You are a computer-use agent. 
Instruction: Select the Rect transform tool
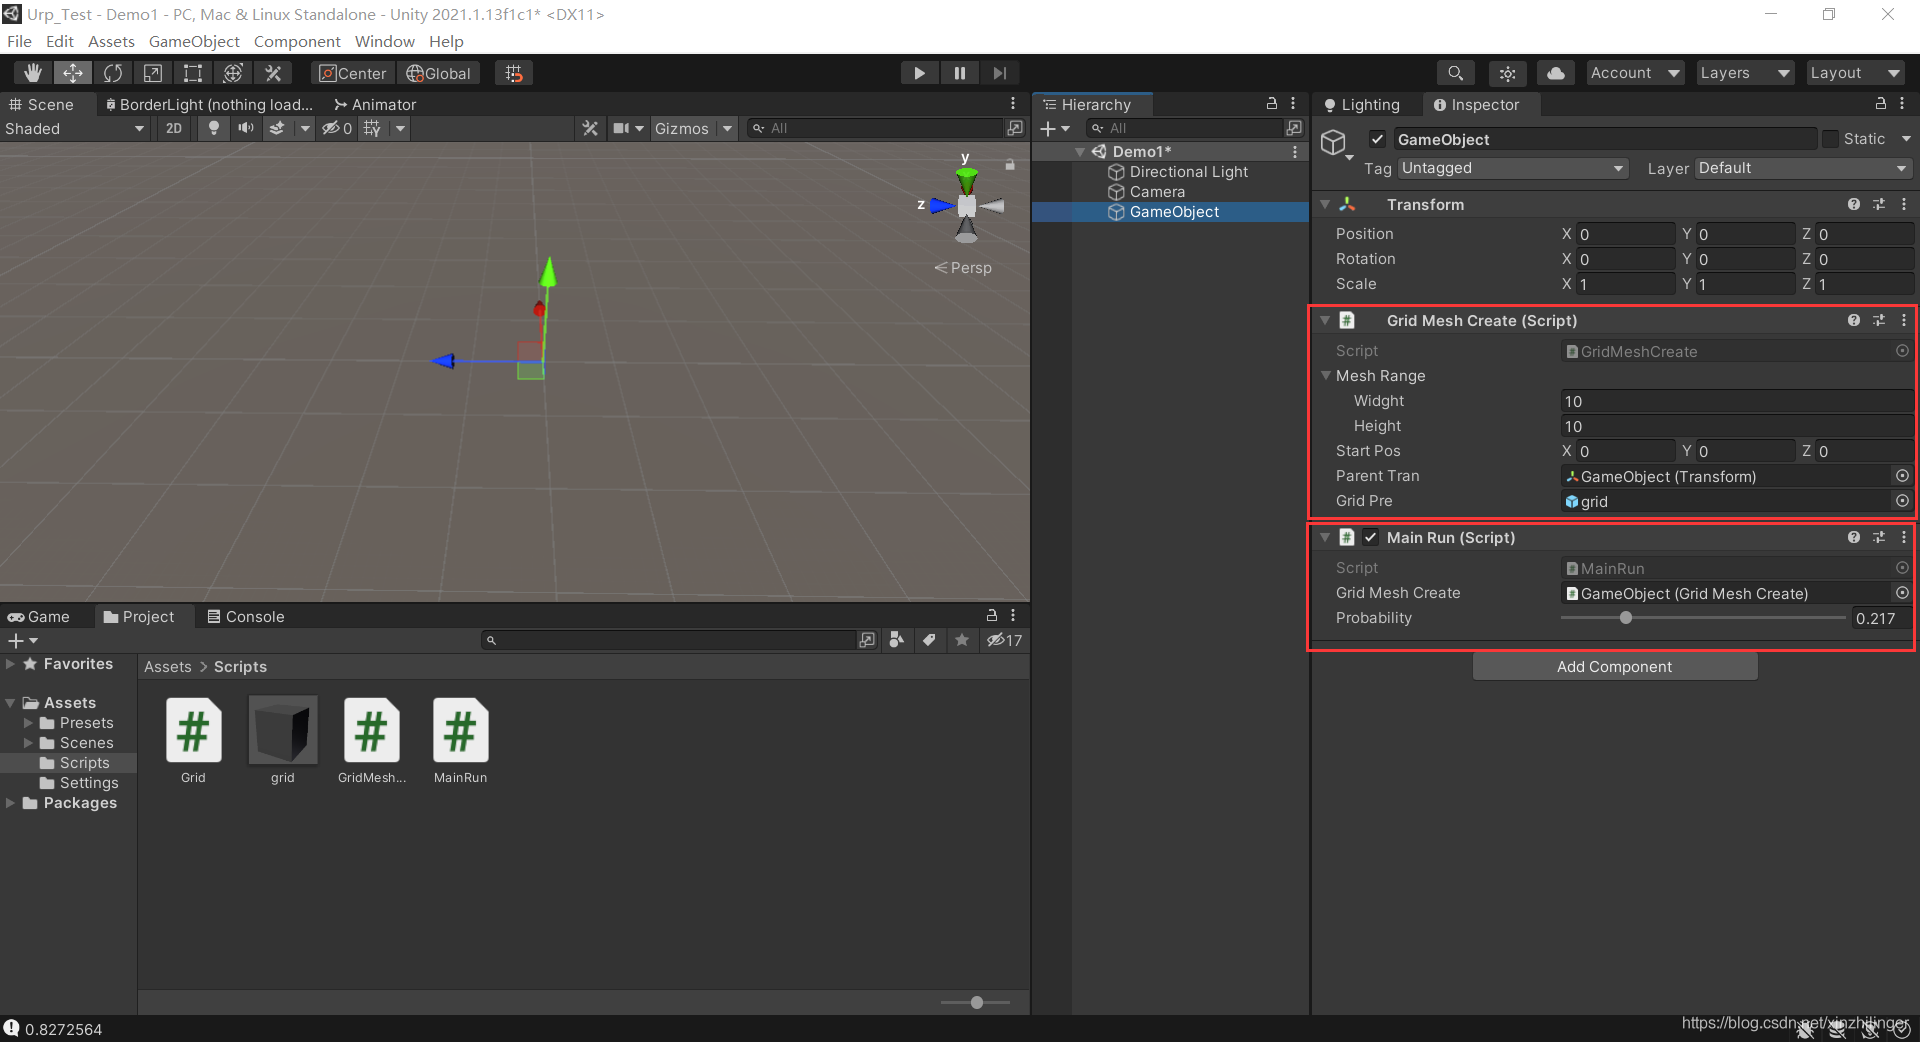(x=193, y=73)
